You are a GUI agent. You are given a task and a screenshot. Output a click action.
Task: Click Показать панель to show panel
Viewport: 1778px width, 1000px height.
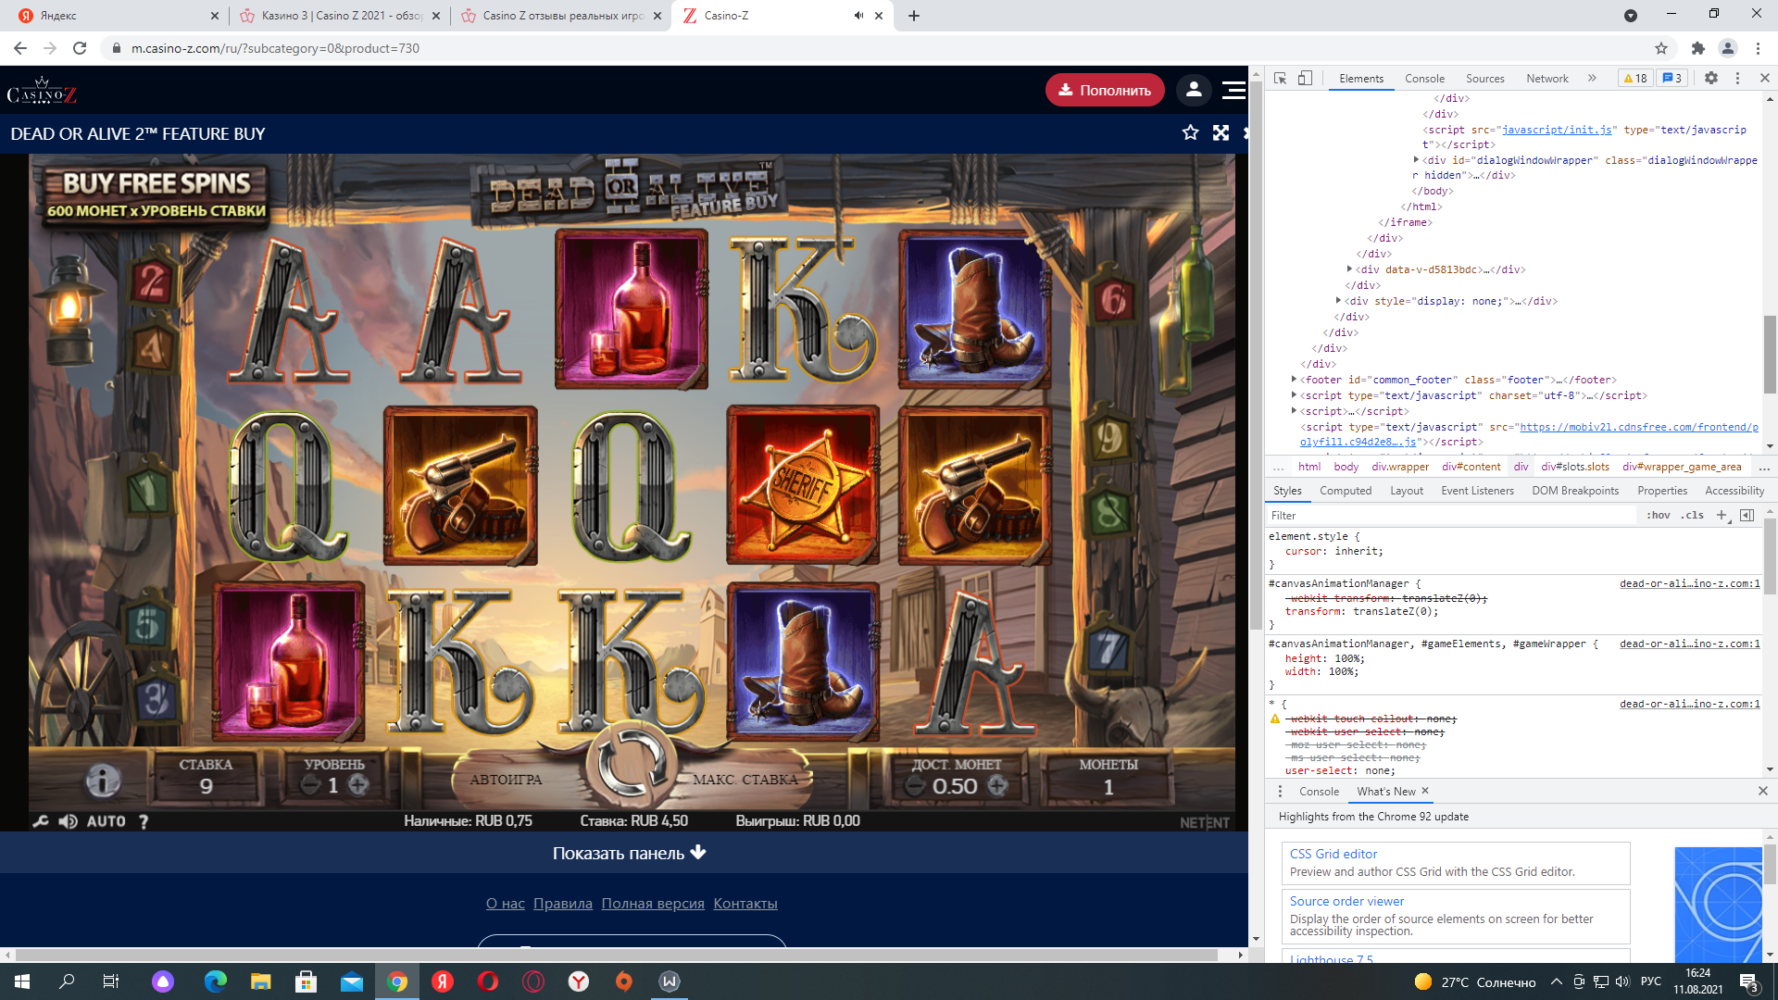629,853
